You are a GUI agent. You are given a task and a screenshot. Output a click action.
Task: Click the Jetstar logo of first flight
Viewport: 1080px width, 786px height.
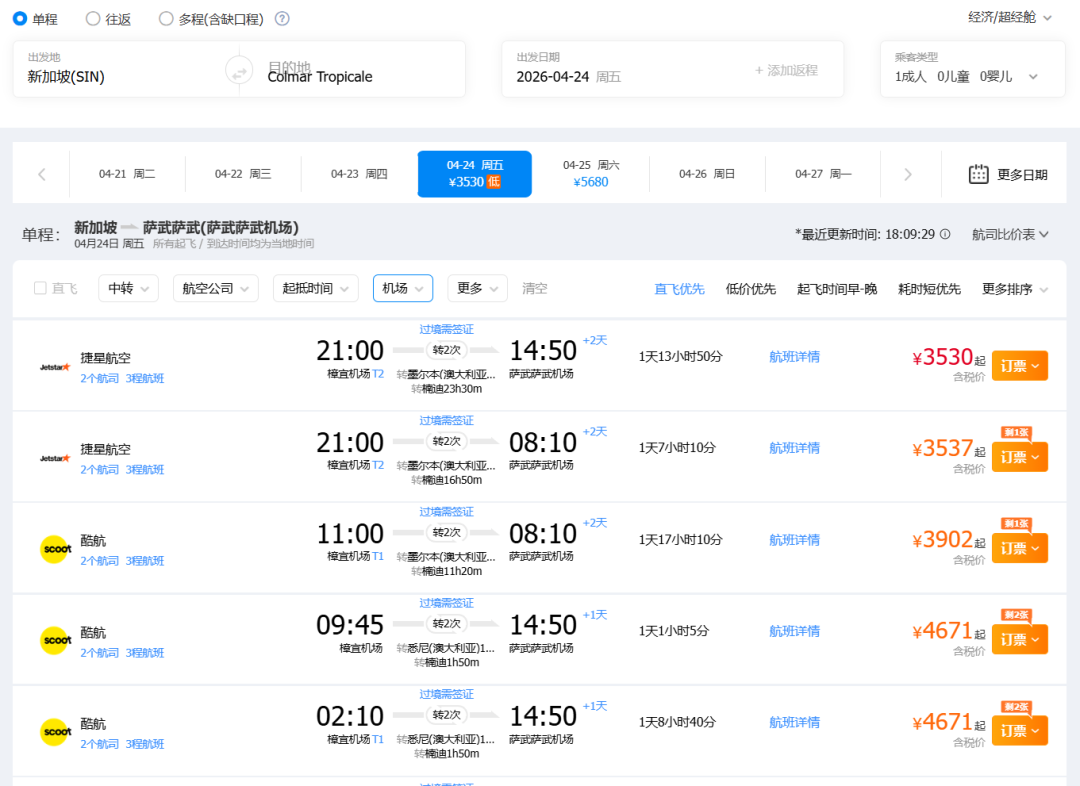[x=55, y=366]
